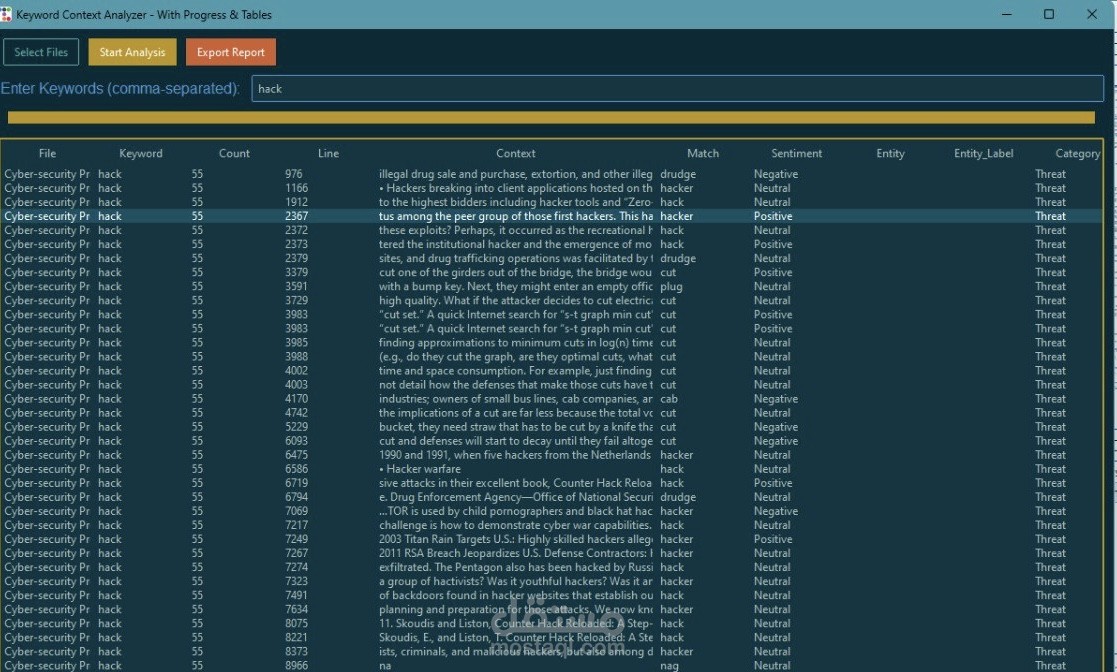Screen dimensions: 1117x672
Task: Click the Line column header
Action: pyautogui.click(x=328, y=153)
